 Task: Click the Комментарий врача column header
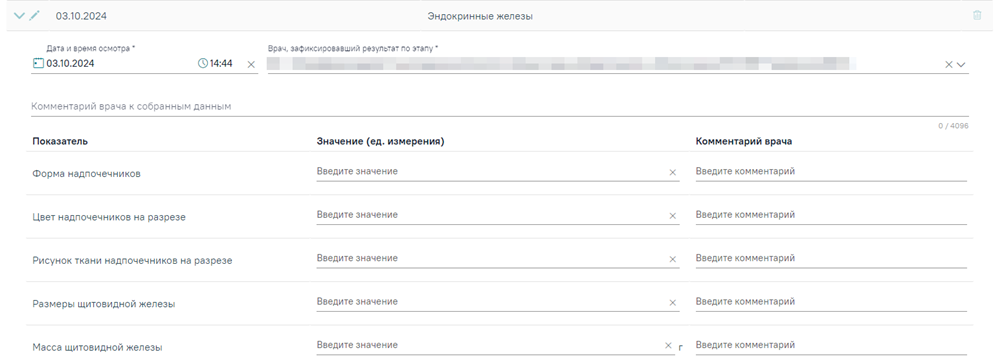tap(744, 141)
